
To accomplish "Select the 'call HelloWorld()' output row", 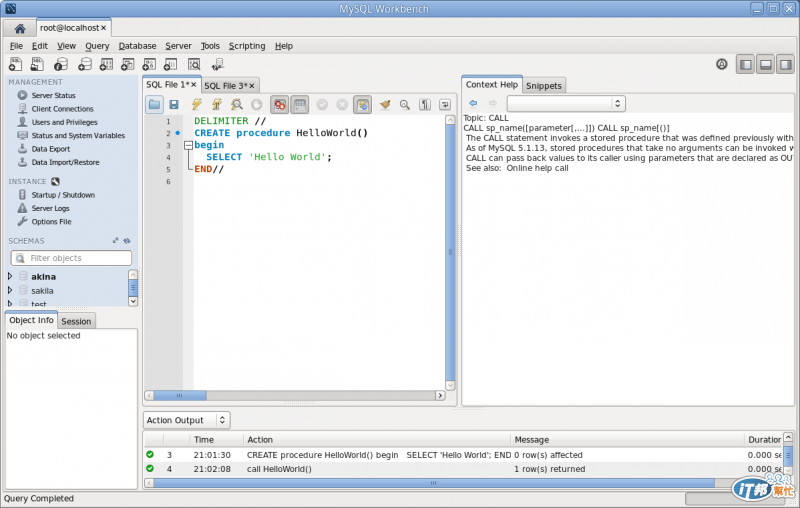I will (x=463, y=469).
